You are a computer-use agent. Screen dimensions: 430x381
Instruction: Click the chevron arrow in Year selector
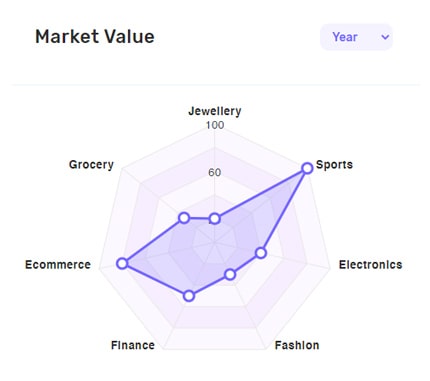coord(385,37)
